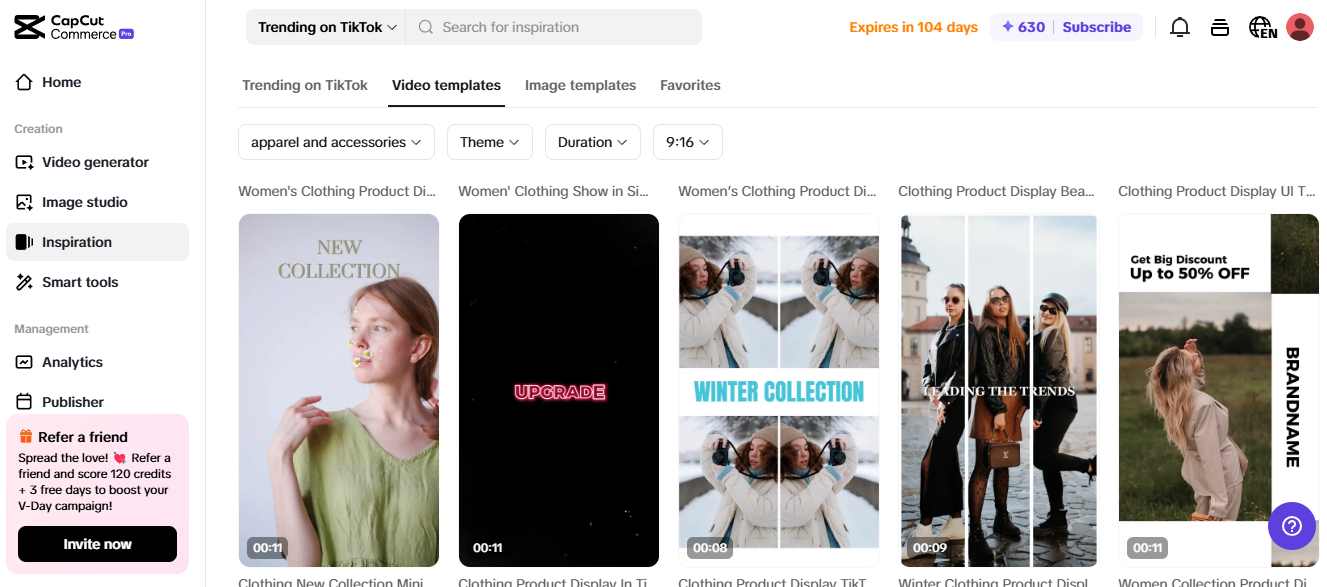Click the Refer a friend heading
This screenshot has height=587, width=1327.
pyautogui.click(x=83, y=436)
